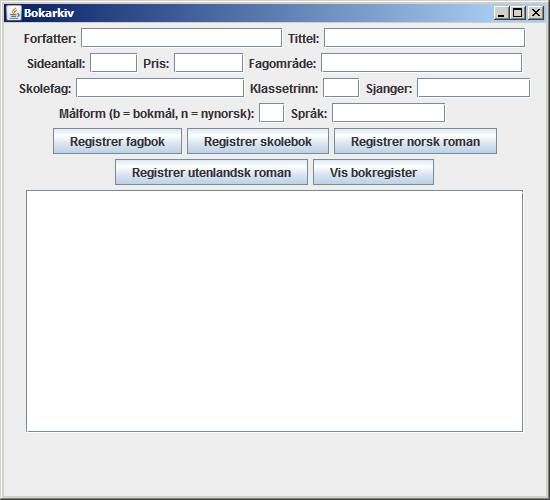Close the Bokarkiv window
The image size is (550, 500).
pos(536,13)
